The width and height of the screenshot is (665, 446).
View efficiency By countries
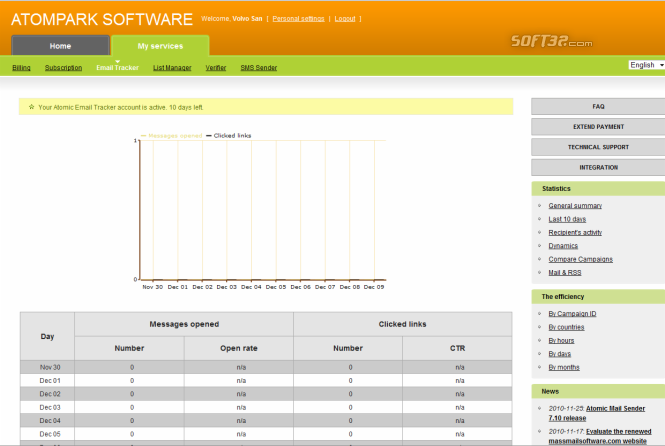point(566,327)
